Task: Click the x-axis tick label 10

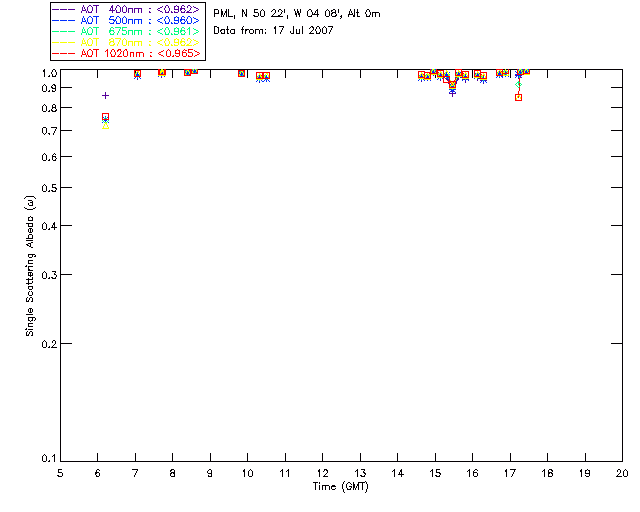Action: [247, 473]
